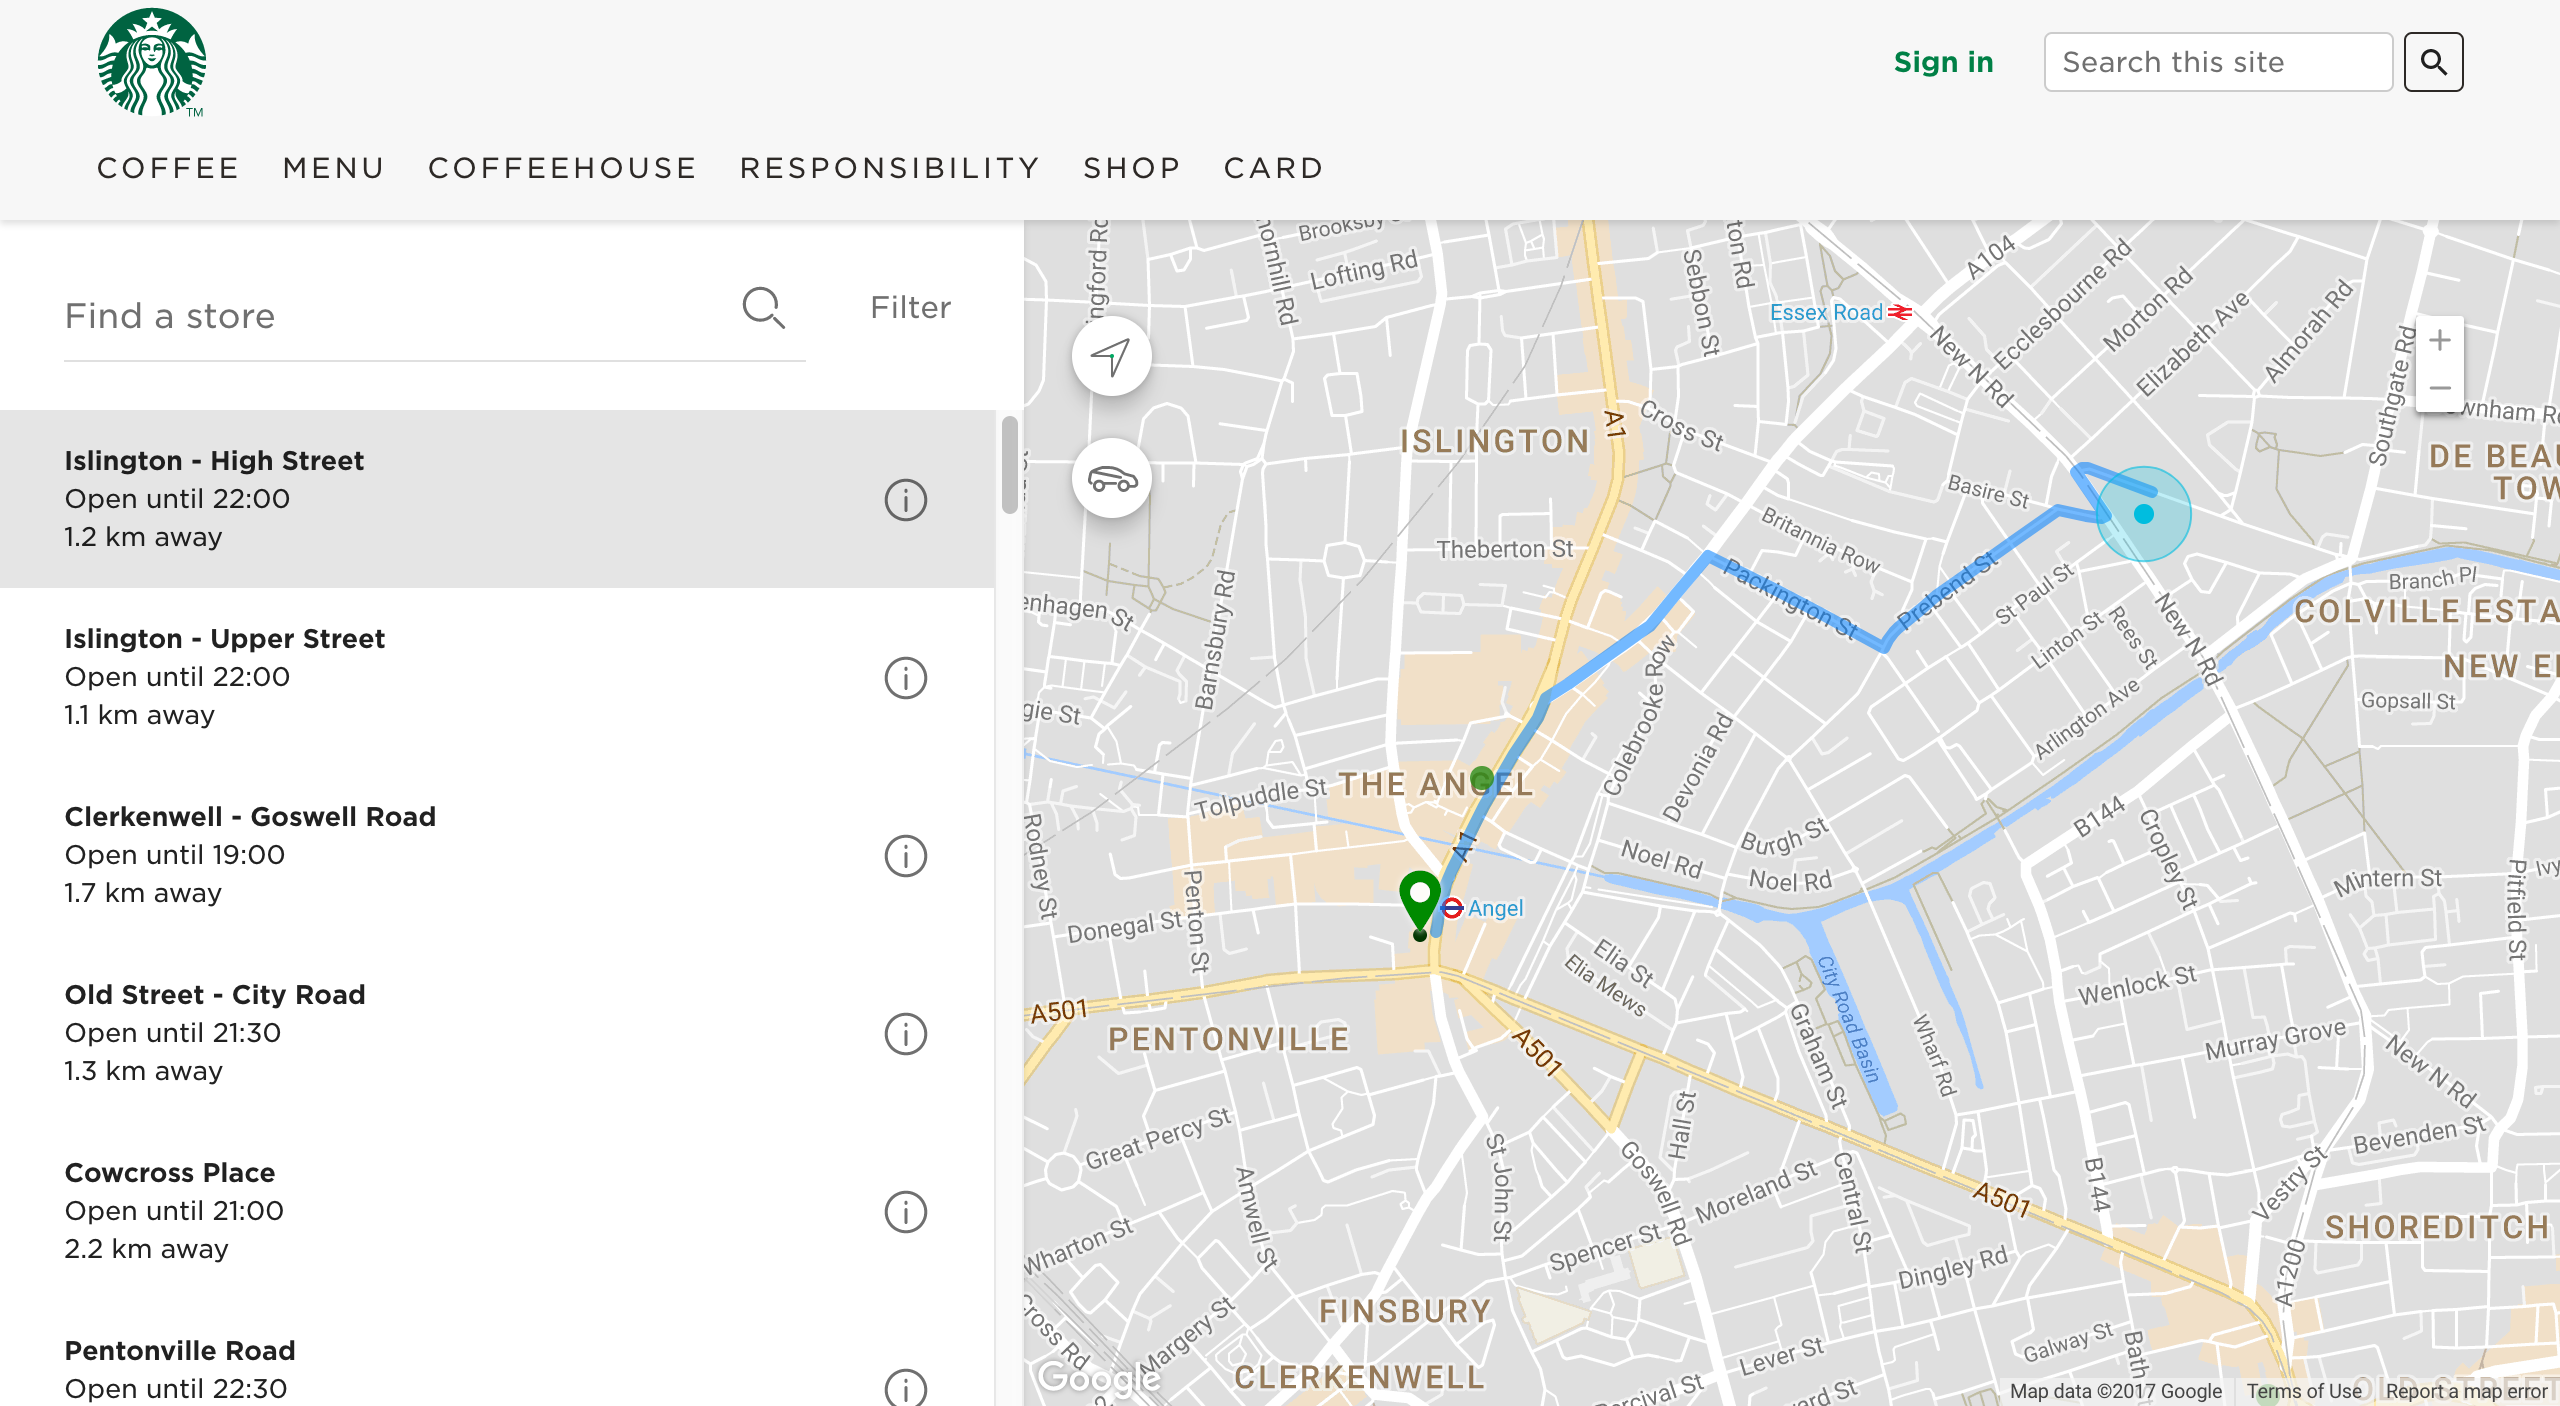The height and width of the screenshot is (1406, 2560).
Task: Open the store Filter options
Action: click(x=910, y=307)
